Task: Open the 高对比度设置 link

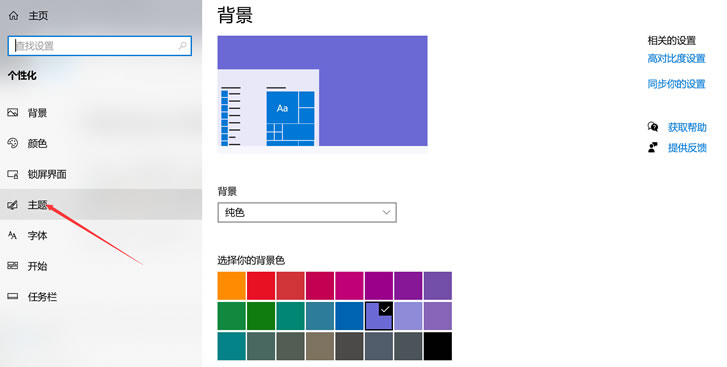Action: pos(676,58)
